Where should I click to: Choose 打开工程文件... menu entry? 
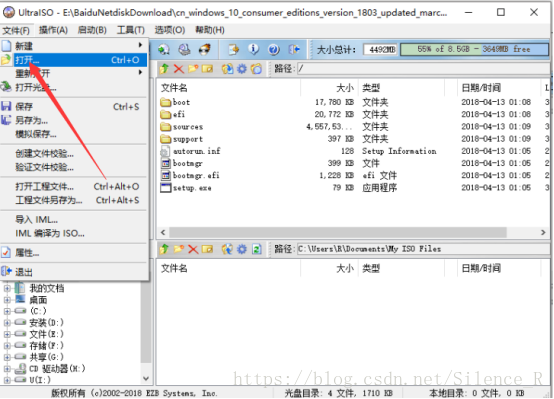[74, 186]
